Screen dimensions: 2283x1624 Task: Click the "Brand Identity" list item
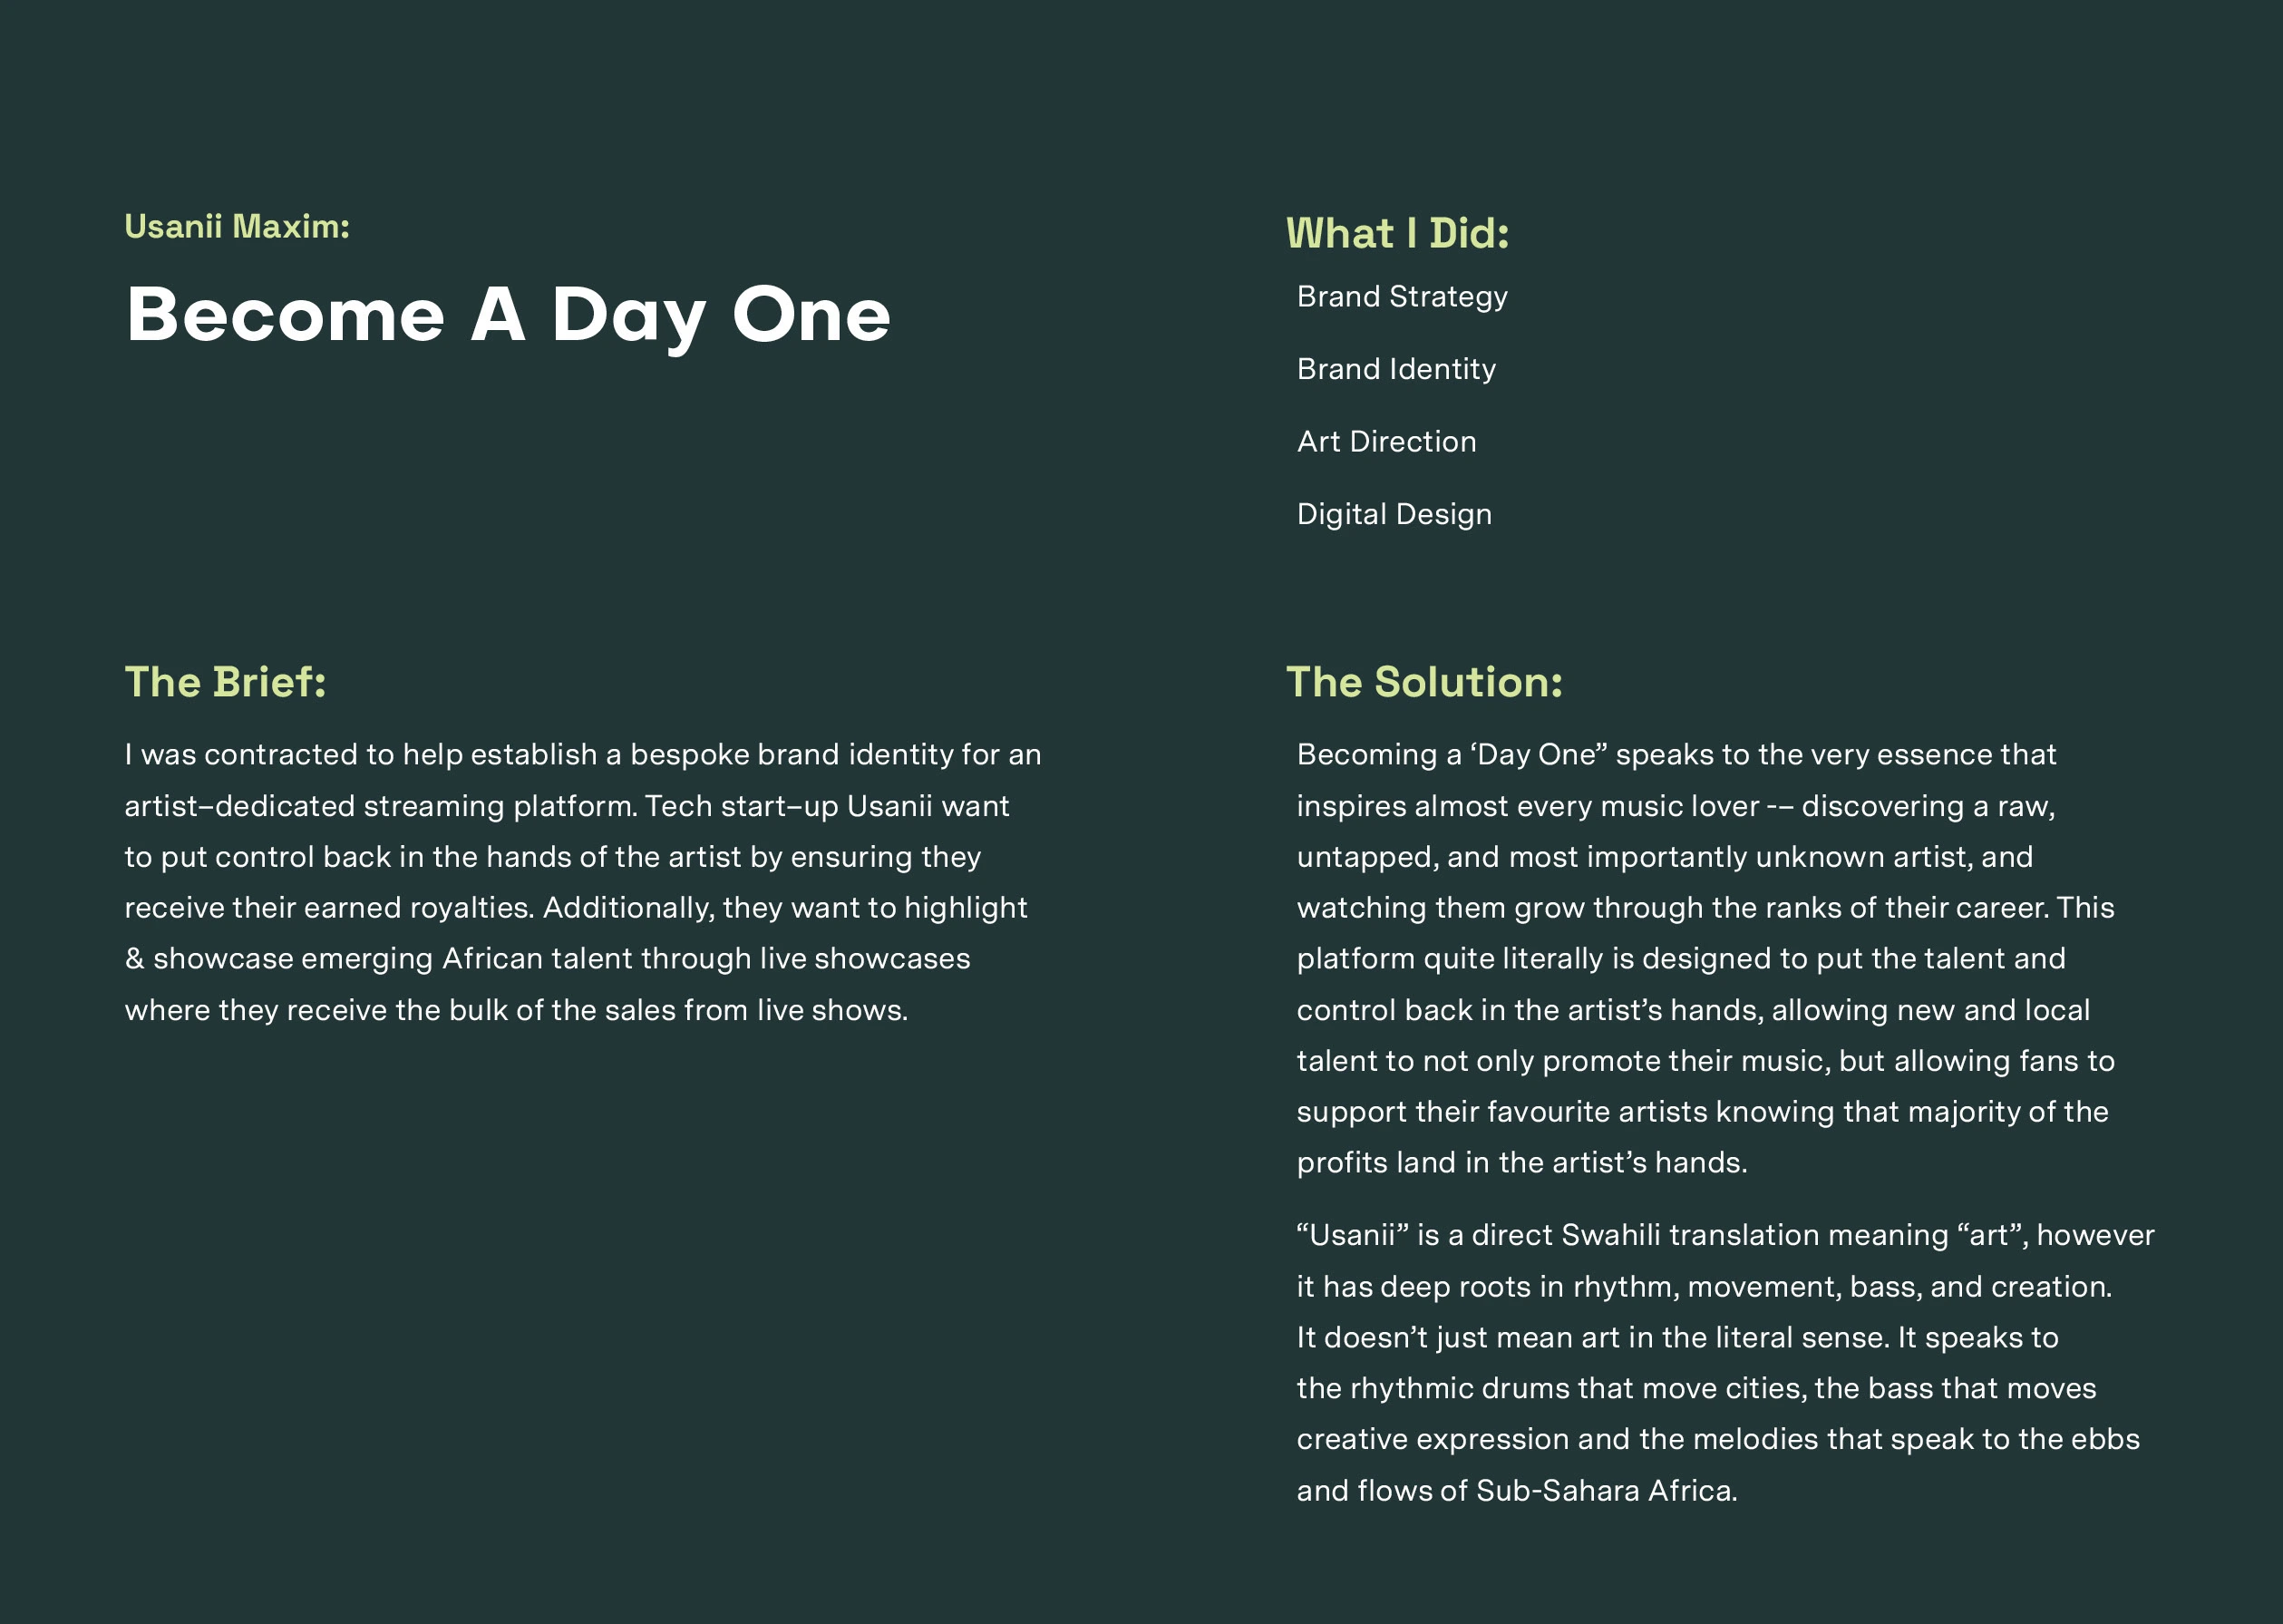[x=1396, y=370]
